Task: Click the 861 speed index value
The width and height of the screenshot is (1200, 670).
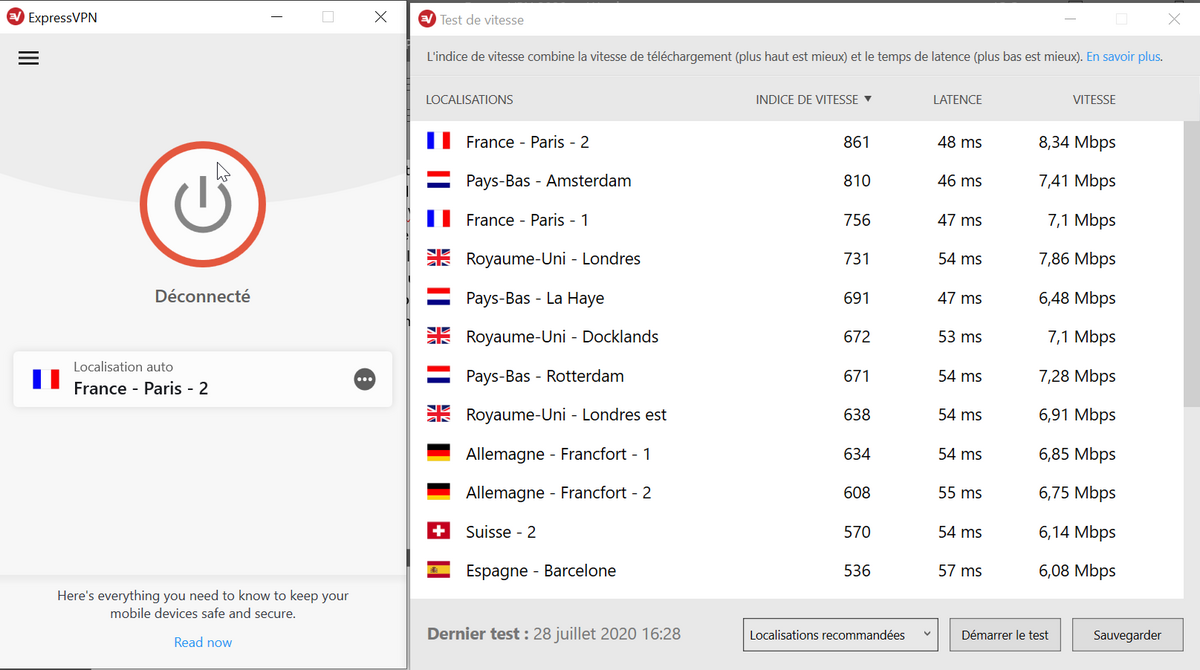Action: tap(857, 142)
